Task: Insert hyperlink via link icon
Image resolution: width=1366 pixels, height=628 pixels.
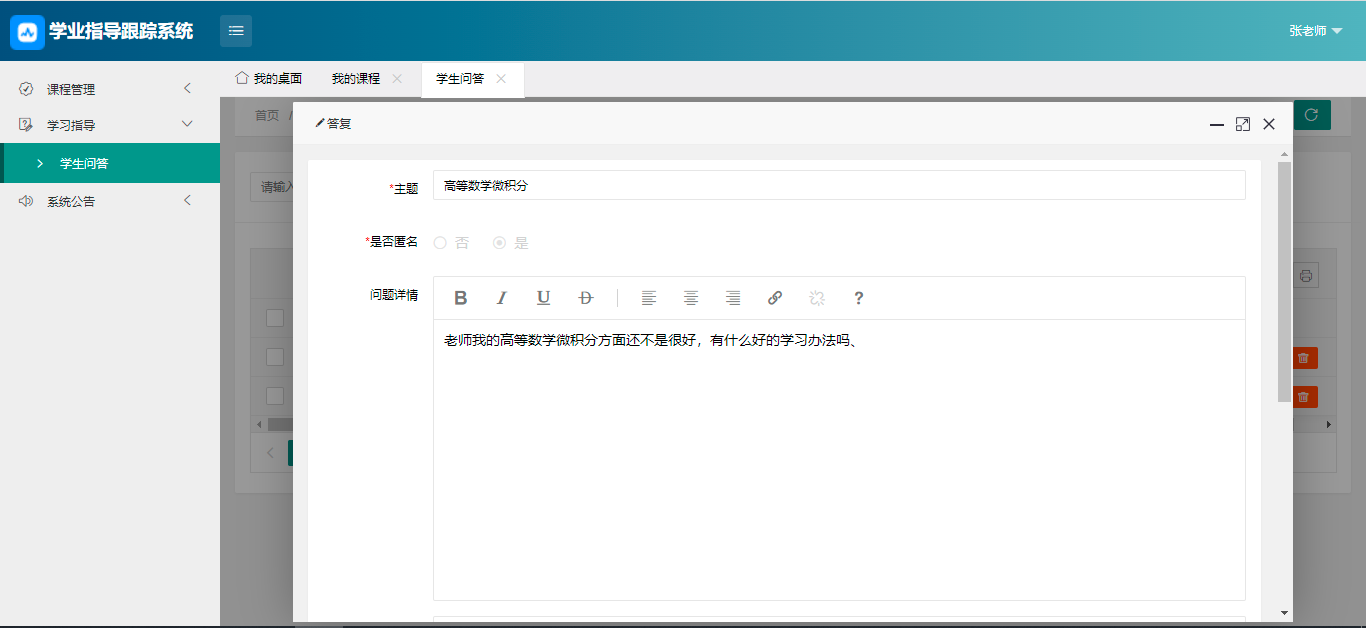Action: click(x=775, y=298)
